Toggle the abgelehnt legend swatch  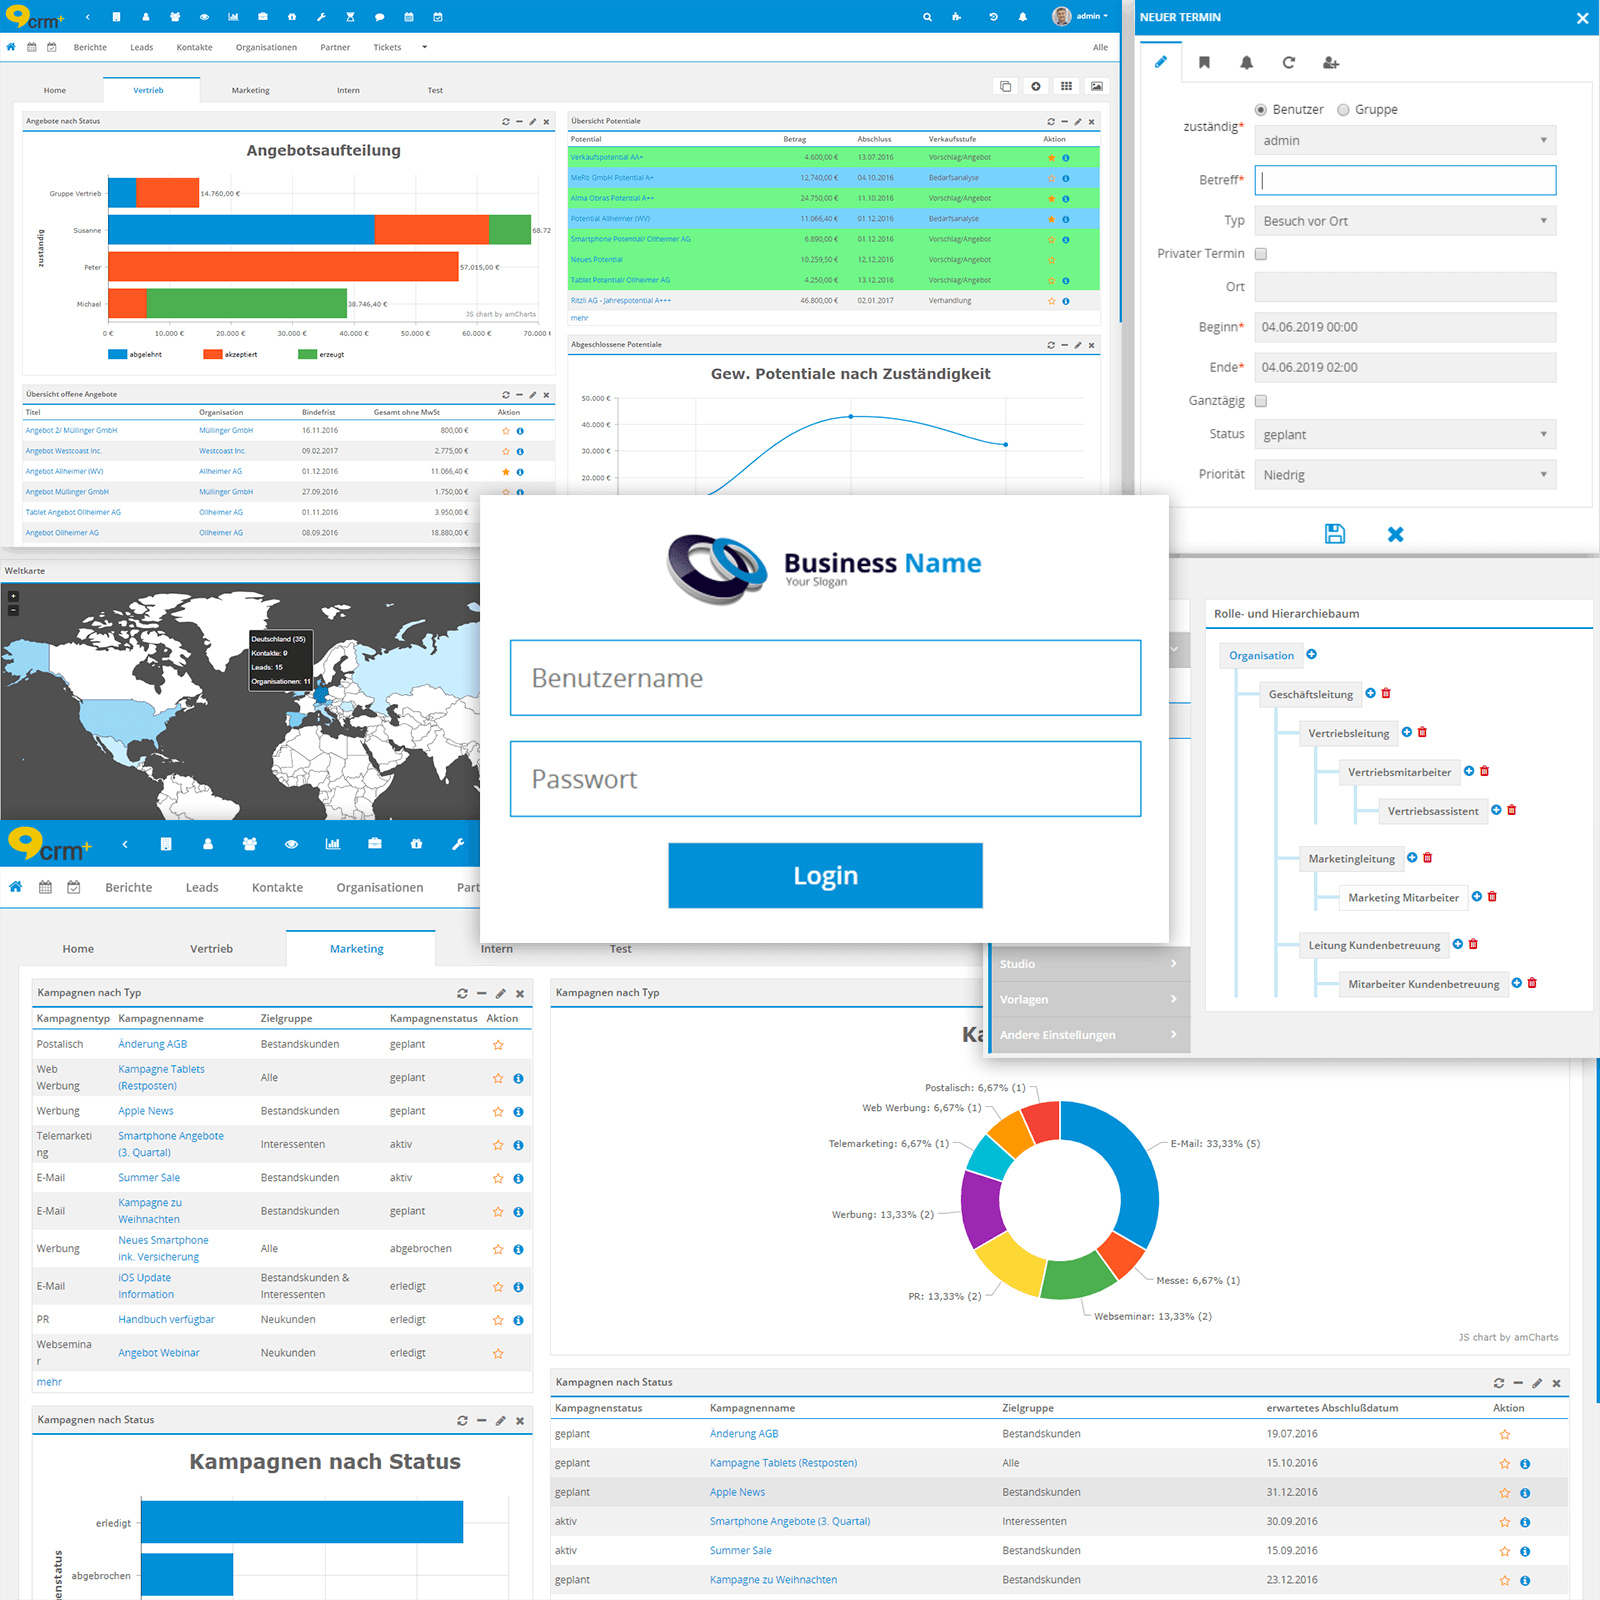tap(117, 354)
